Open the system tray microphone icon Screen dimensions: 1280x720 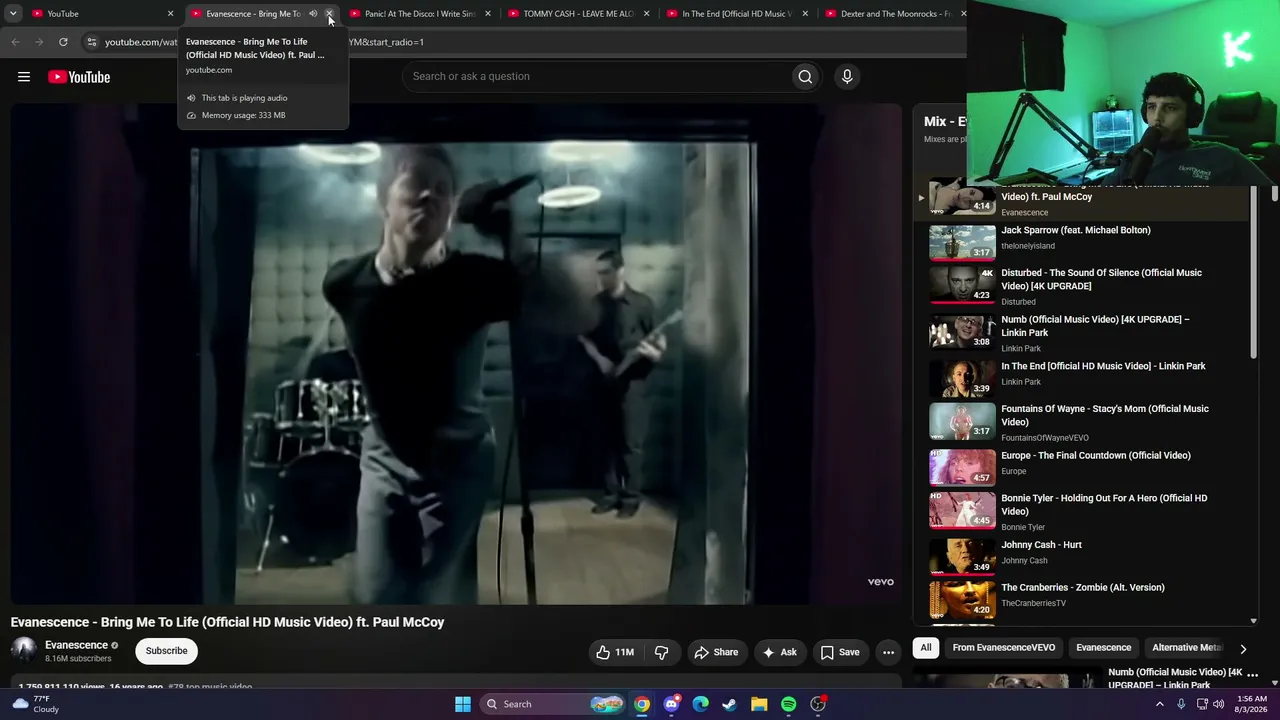click(1181, 704)
